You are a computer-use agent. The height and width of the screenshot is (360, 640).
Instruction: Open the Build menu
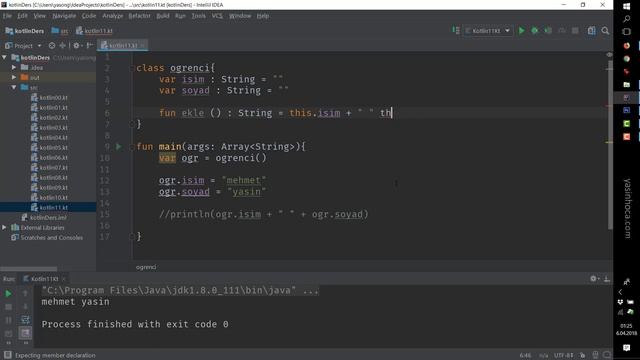point(162,16)
